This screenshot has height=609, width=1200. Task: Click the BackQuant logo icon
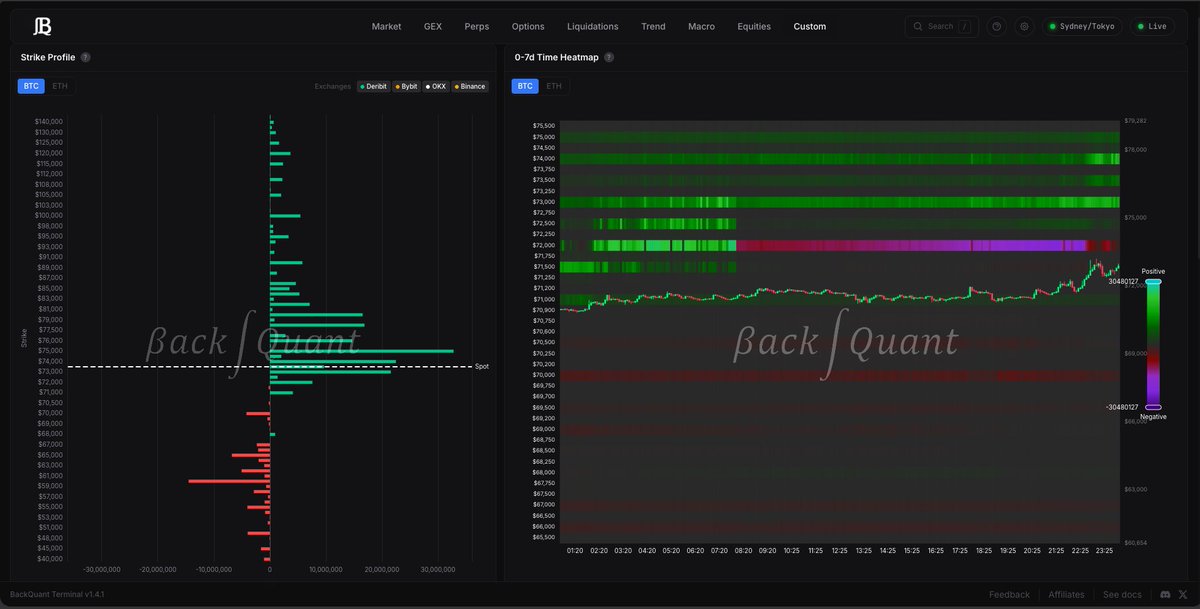(42, 26)
